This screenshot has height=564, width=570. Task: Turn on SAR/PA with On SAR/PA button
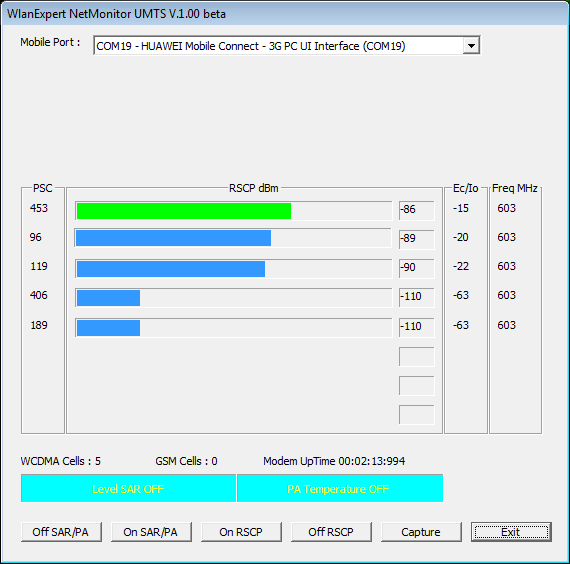pyautogui.click(x=151, y=532)
